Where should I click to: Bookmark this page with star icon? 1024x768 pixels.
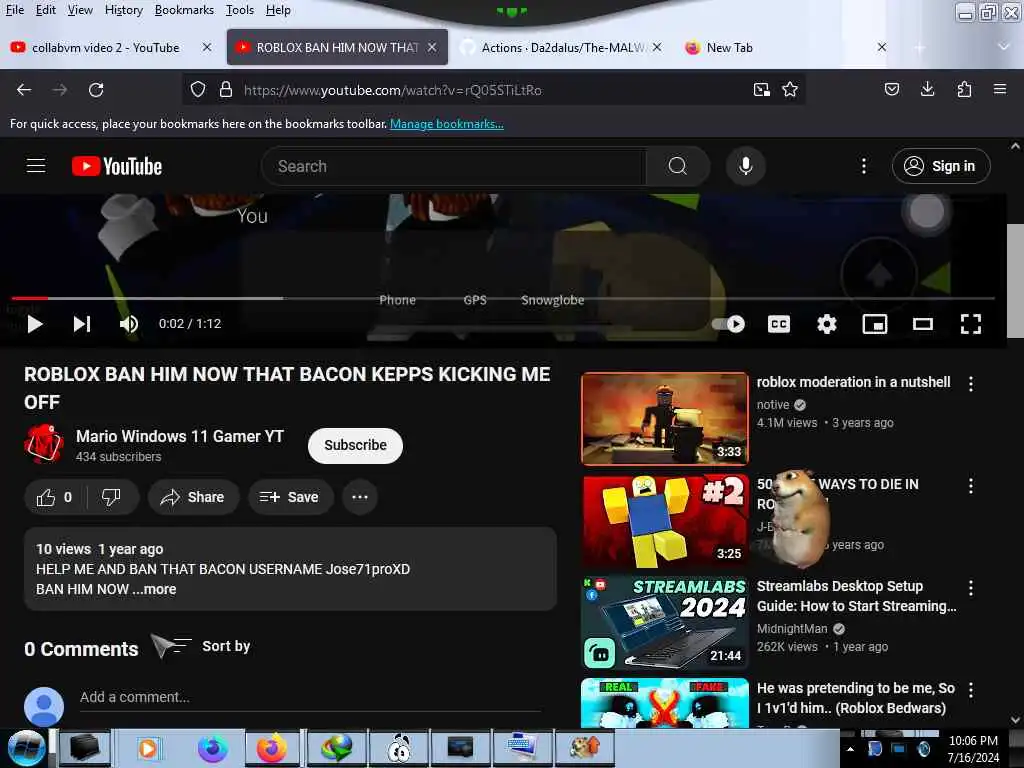point(790,90)
